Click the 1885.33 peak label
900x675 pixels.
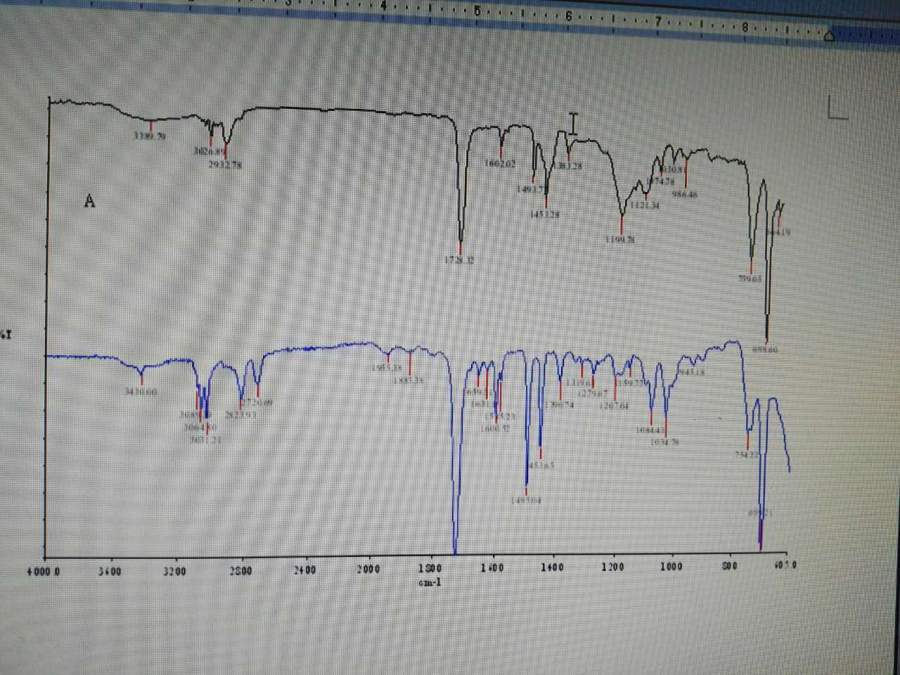tap(408, 380)
